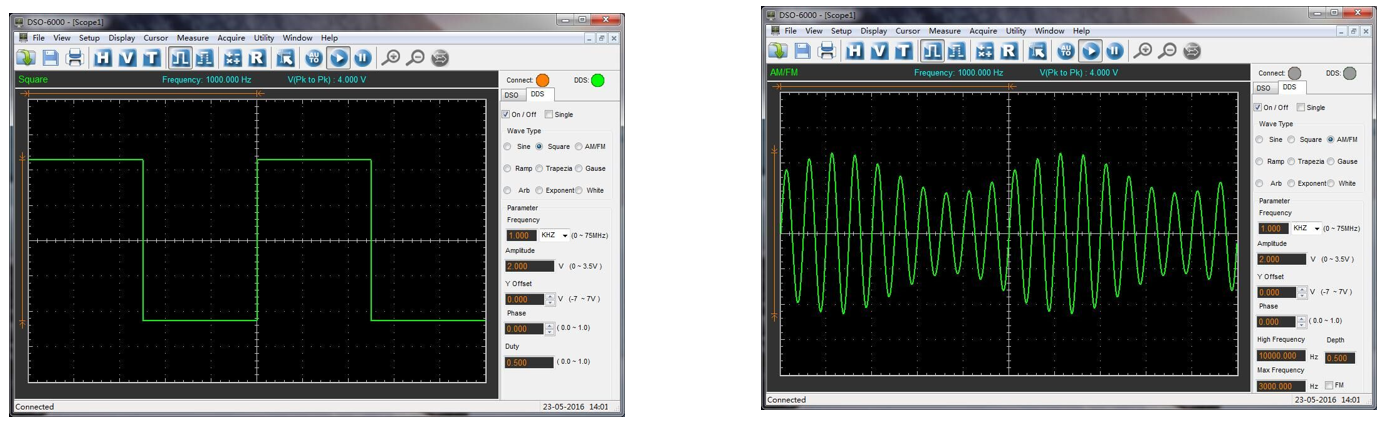Click the print icon in the AM/FM window
The image size is (1388, 427).
(x=827, y=51)
